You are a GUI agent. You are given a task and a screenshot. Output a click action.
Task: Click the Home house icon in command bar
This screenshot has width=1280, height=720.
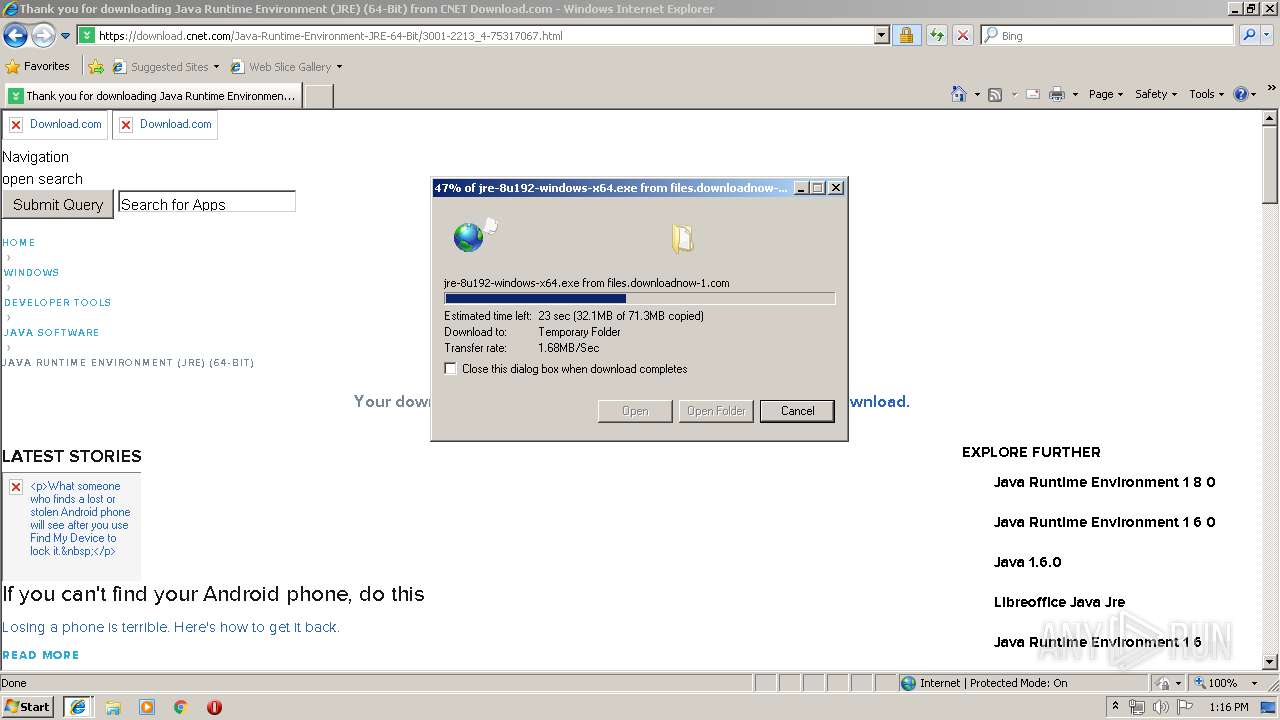coord(959,94)
